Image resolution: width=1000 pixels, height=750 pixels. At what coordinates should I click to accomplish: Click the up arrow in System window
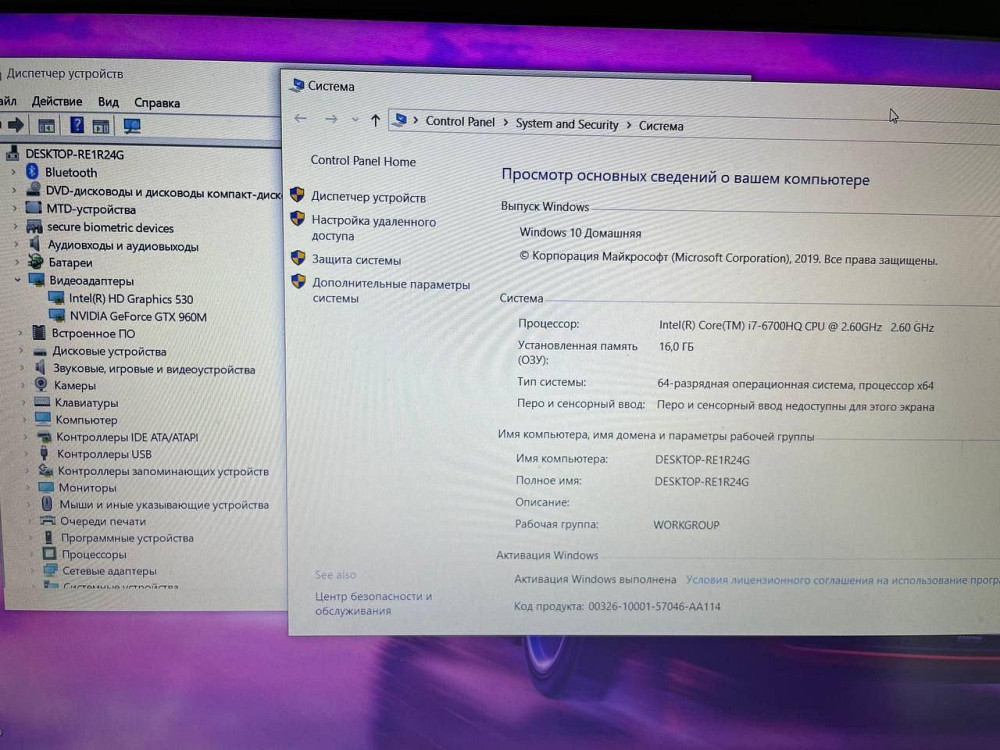(375, 121)
